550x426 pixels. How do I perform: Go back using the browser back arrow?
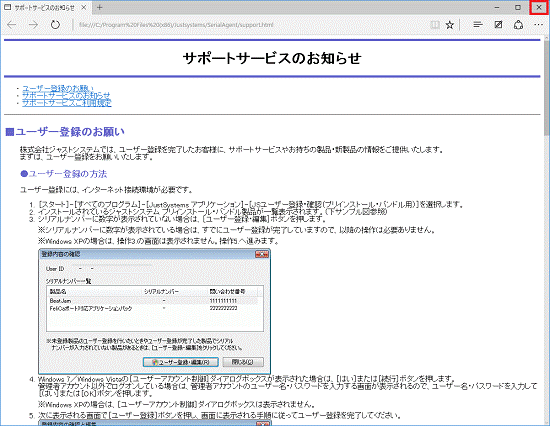click(x=12, y=25)
